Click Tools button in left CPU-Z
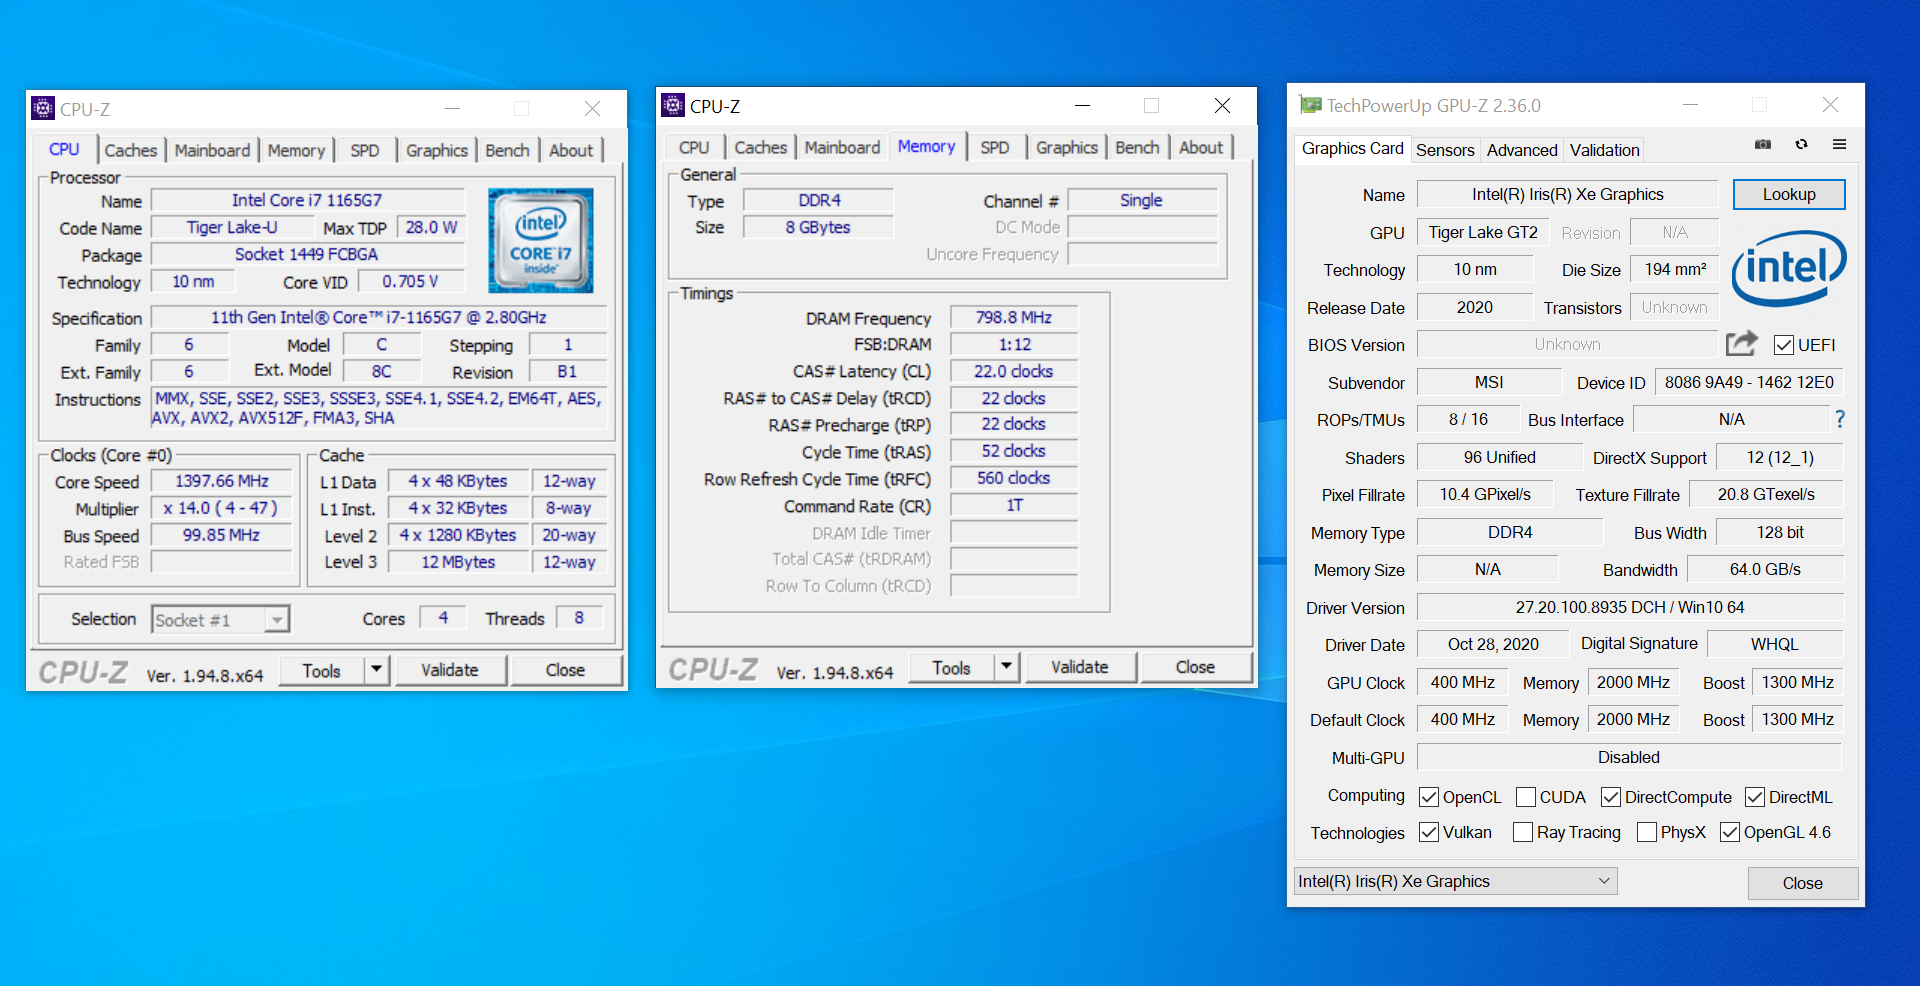1920x986 pixels. (x=321, y=670)
